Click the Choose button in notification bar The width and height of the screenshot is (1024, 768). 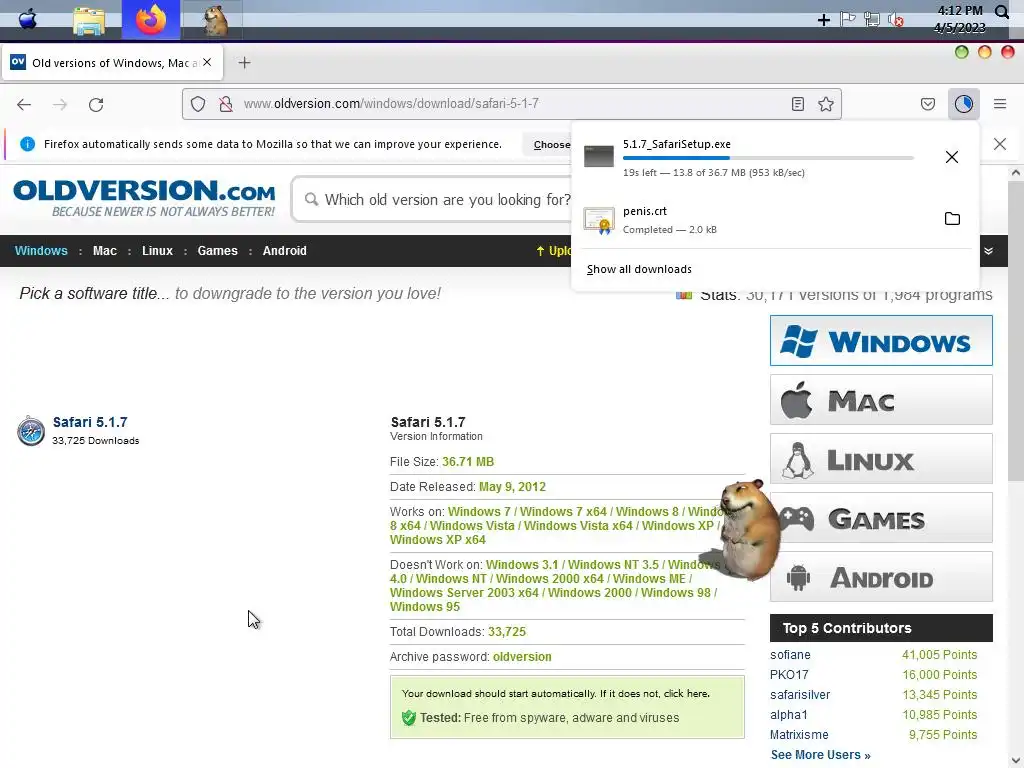547,144
